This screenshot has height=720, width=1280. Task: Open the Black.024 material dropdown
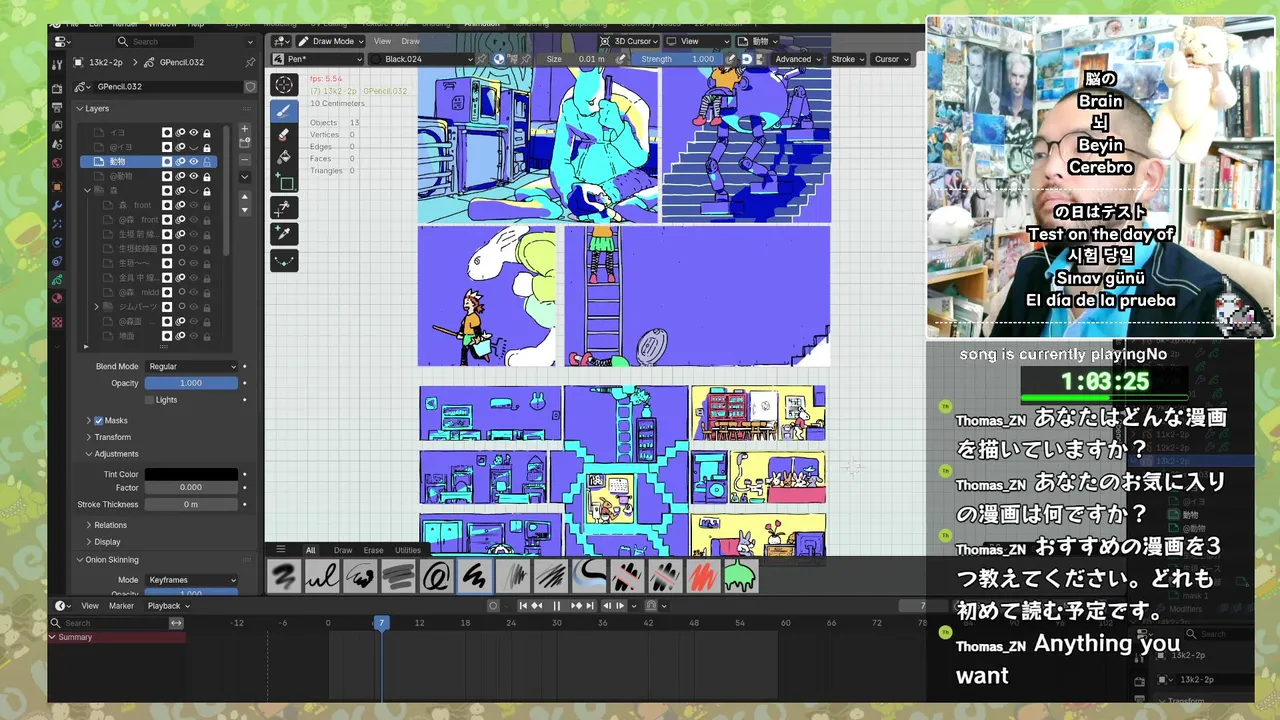pos(420,59)
